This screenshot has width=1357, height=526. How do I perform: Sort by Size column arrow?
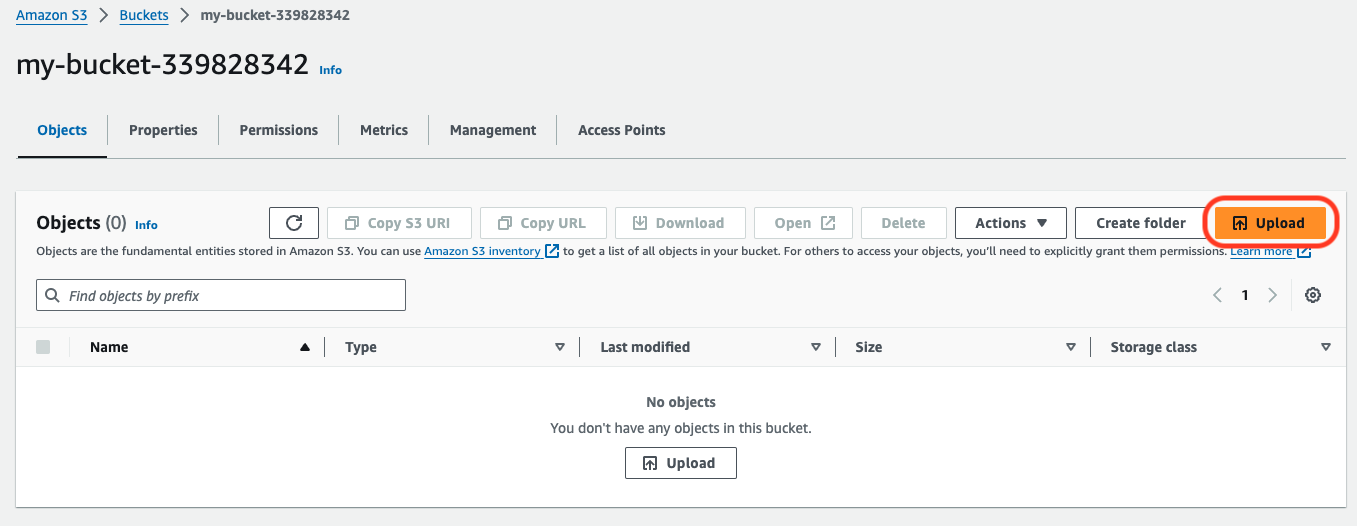point(1071,347)
